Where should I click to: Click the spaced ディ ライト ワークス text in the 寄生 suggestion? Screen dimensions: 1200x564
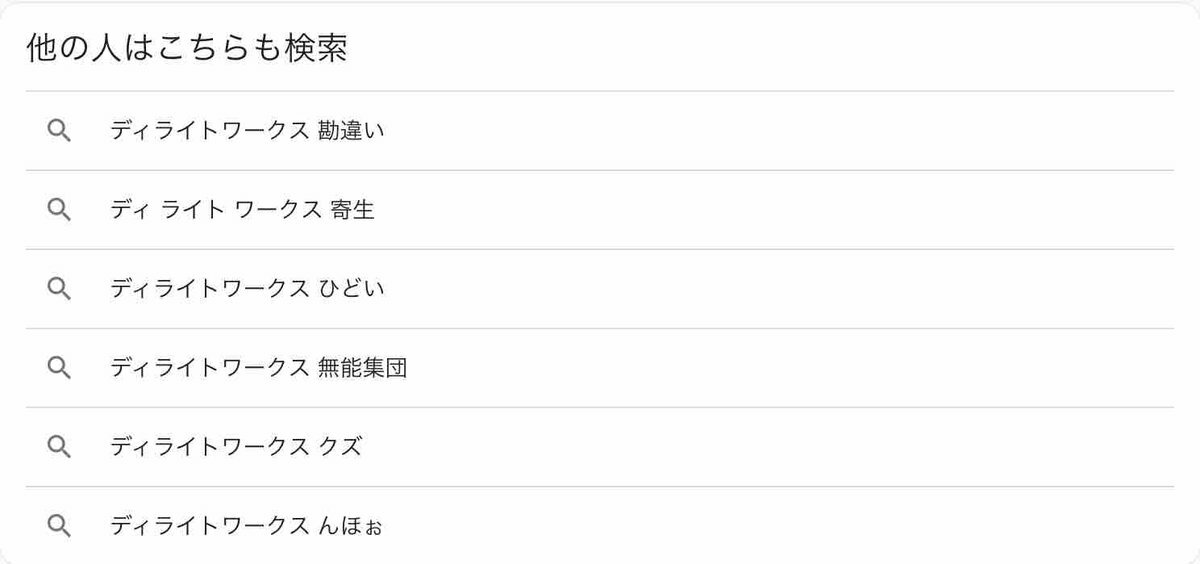215,210
